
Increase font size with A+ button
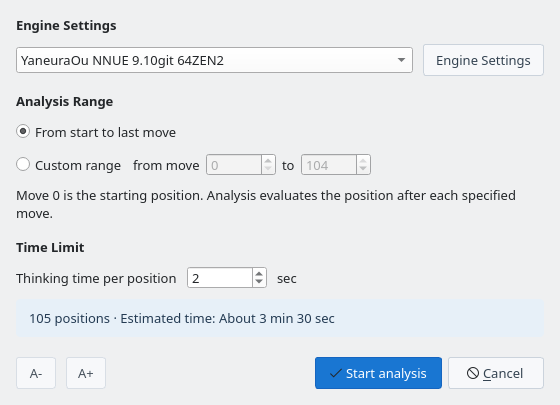point(86,373)
